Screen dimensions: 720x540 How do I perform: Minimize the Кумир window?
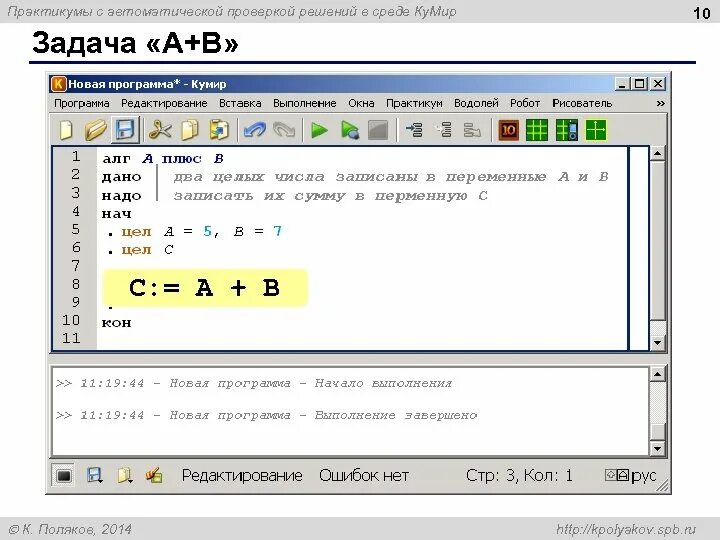[x=622, y=84]
